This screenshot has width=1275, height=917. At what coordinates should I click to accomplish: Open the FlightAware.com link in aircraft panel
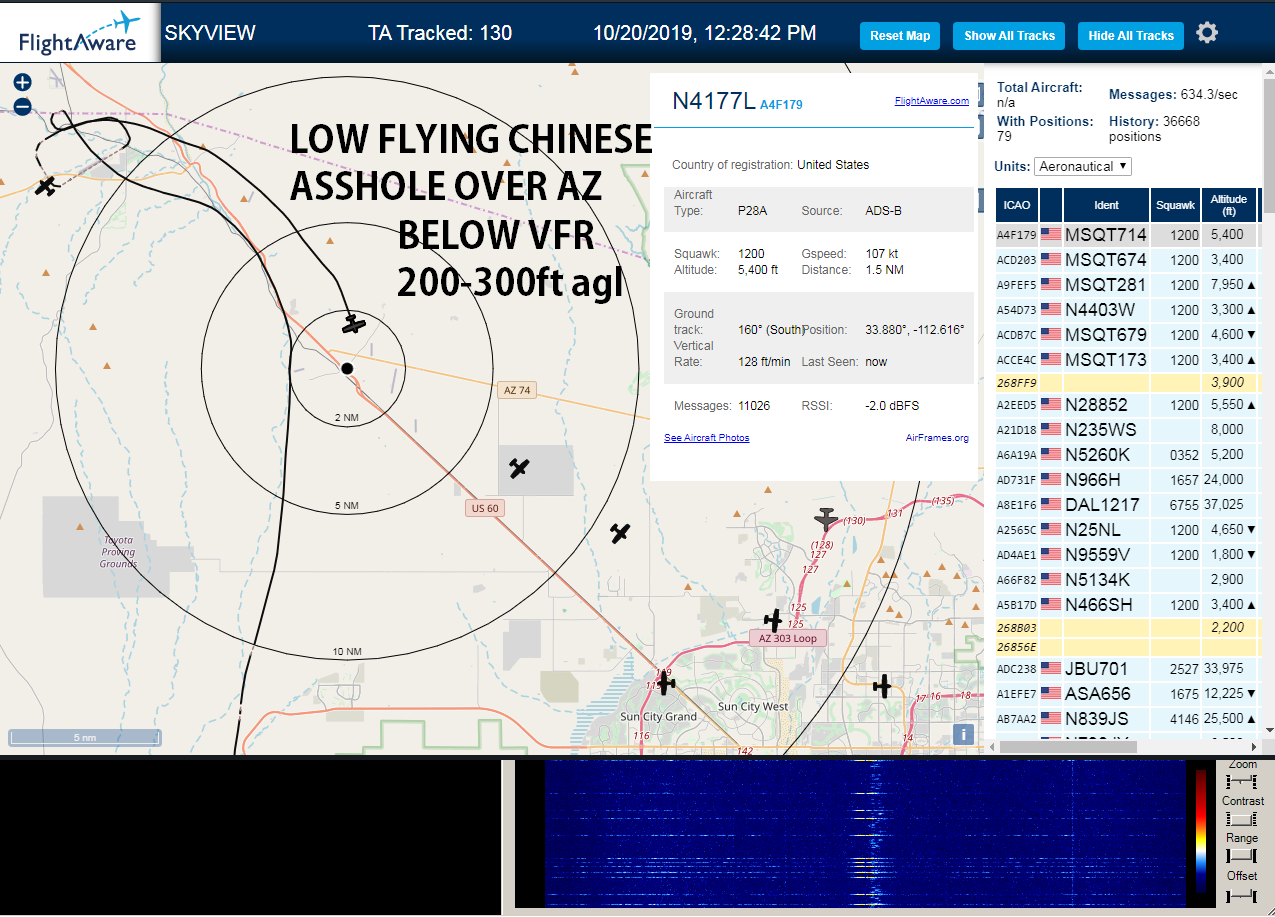coord(932,100)
